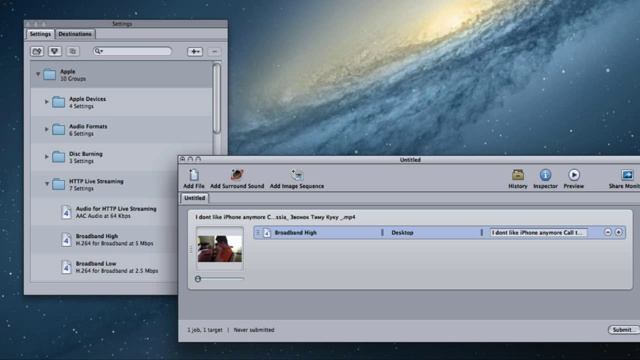
Task: Click the second icon in Settings toolbar
Action: (55, 51)
